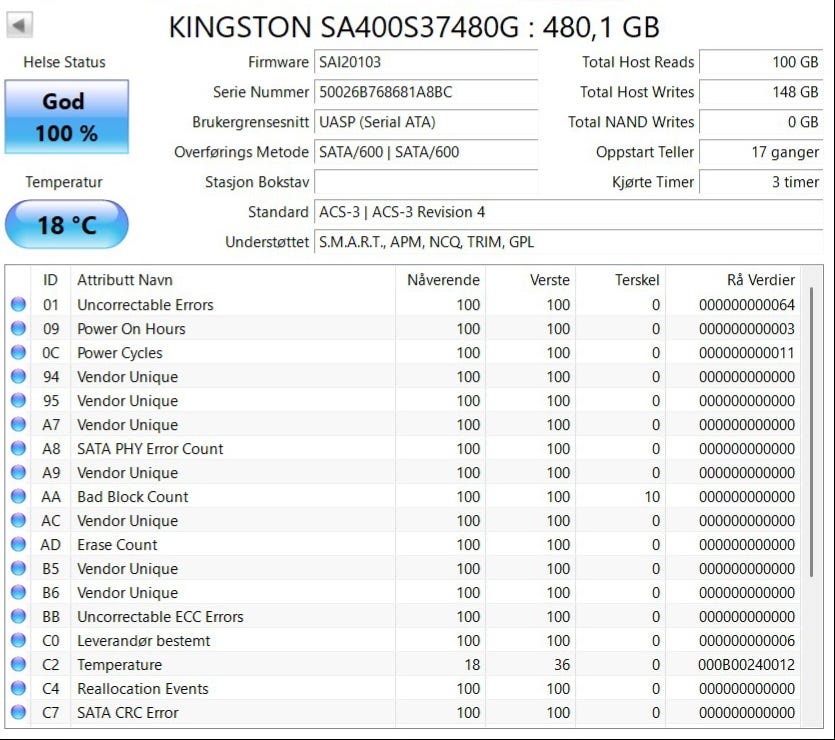Select the Reallocation Events attribute name

coord(143,688)
